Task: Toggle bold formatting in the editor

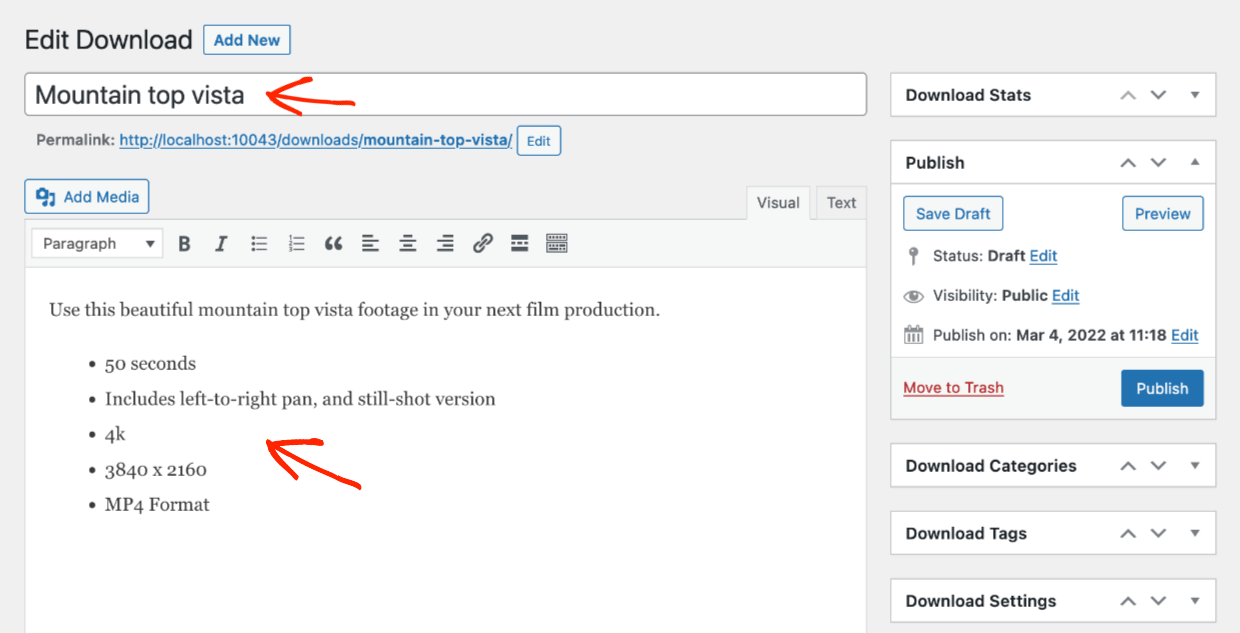Action: click(184, 243)
